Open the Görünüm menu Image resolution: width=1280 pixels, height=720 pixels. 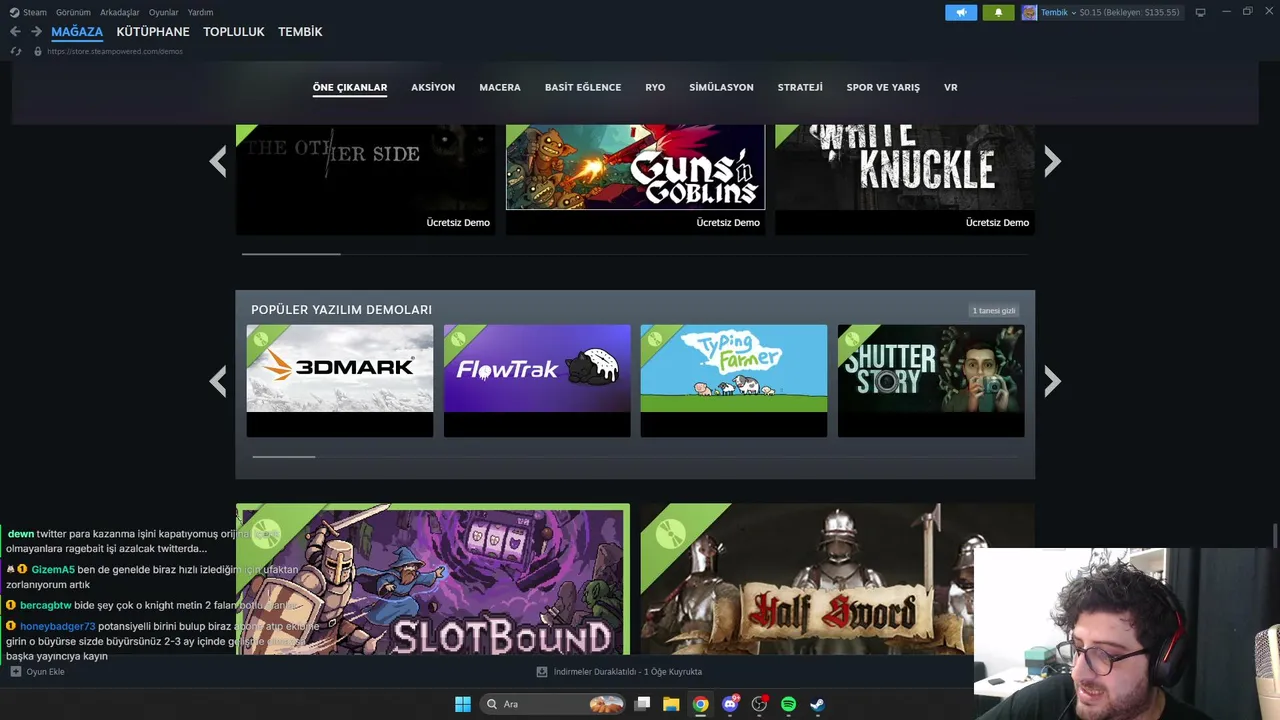click(x=73, y=12)
